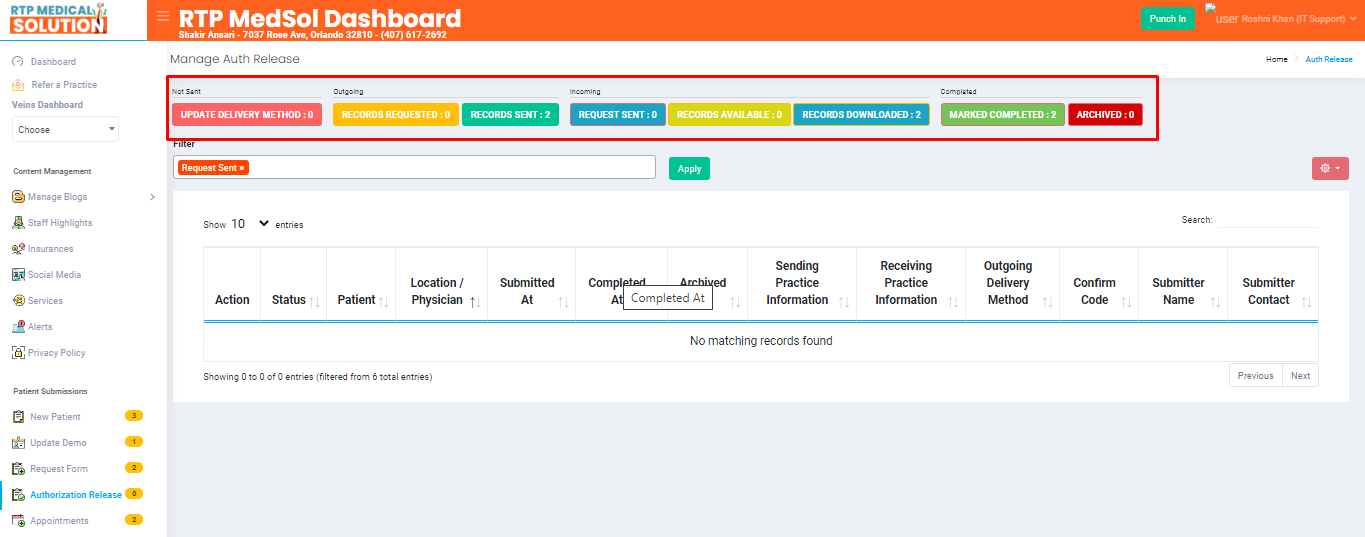Filter by Request Sent status button

pos(618,115)
